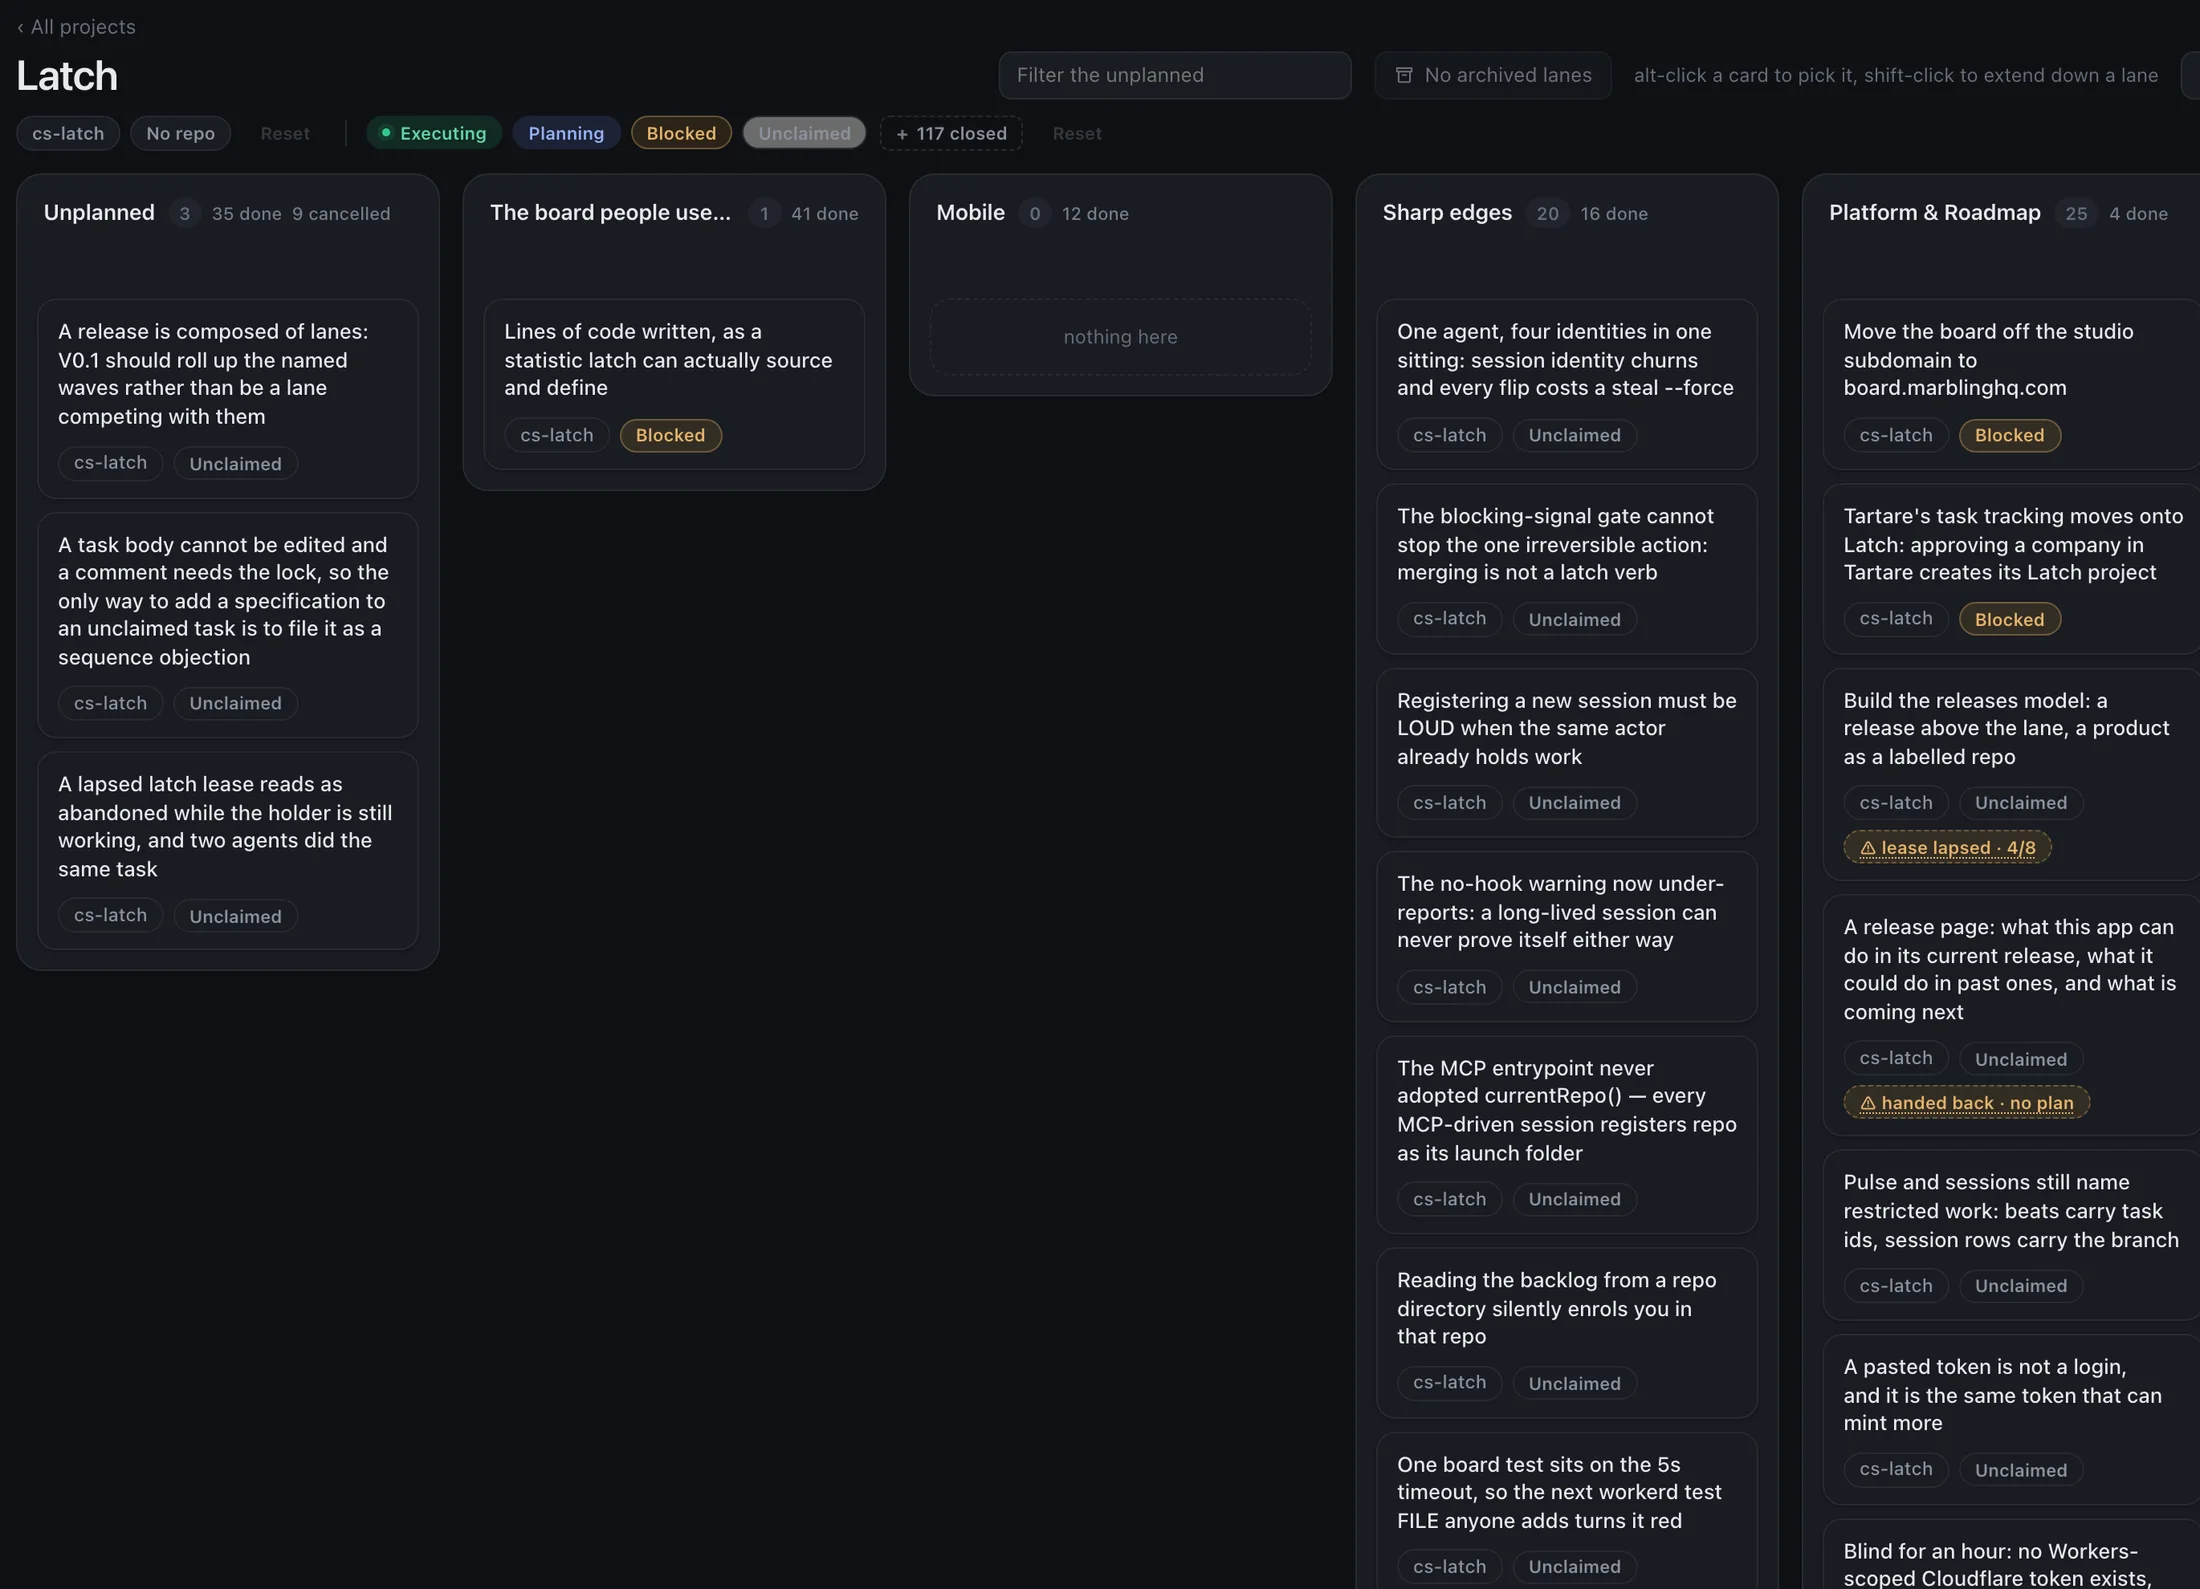Open card 'Reading the backlog from a repo directory'
This screenshot has height=1589, width=2200.
(x=1567, y=1333)
